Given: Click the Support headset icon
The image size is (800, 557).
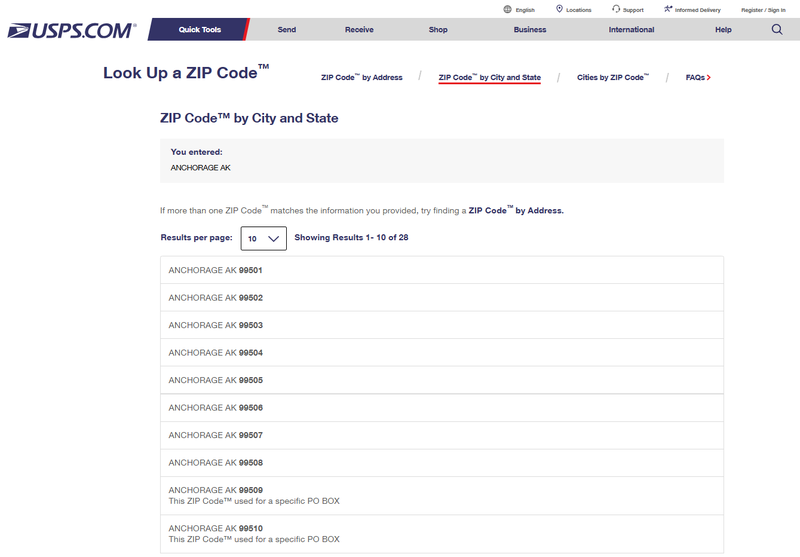Looking at the screenshot, I should click(616, 9).
